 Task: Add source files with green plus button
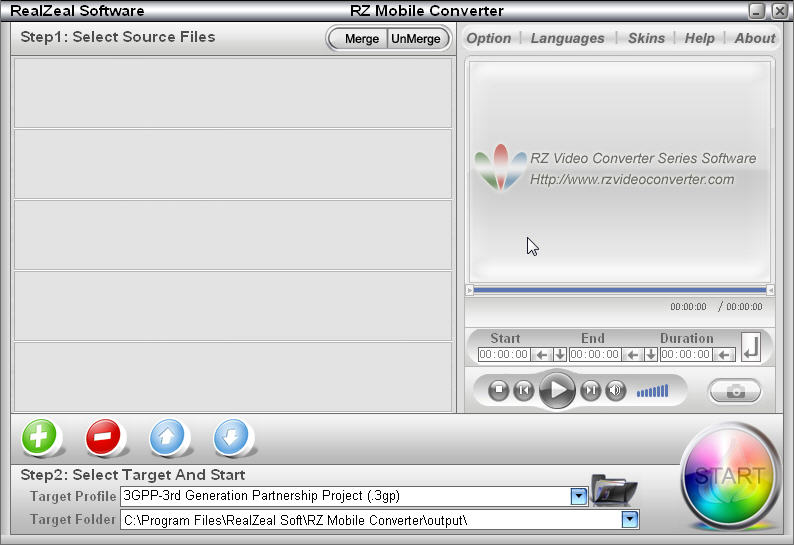click(39, 436)
